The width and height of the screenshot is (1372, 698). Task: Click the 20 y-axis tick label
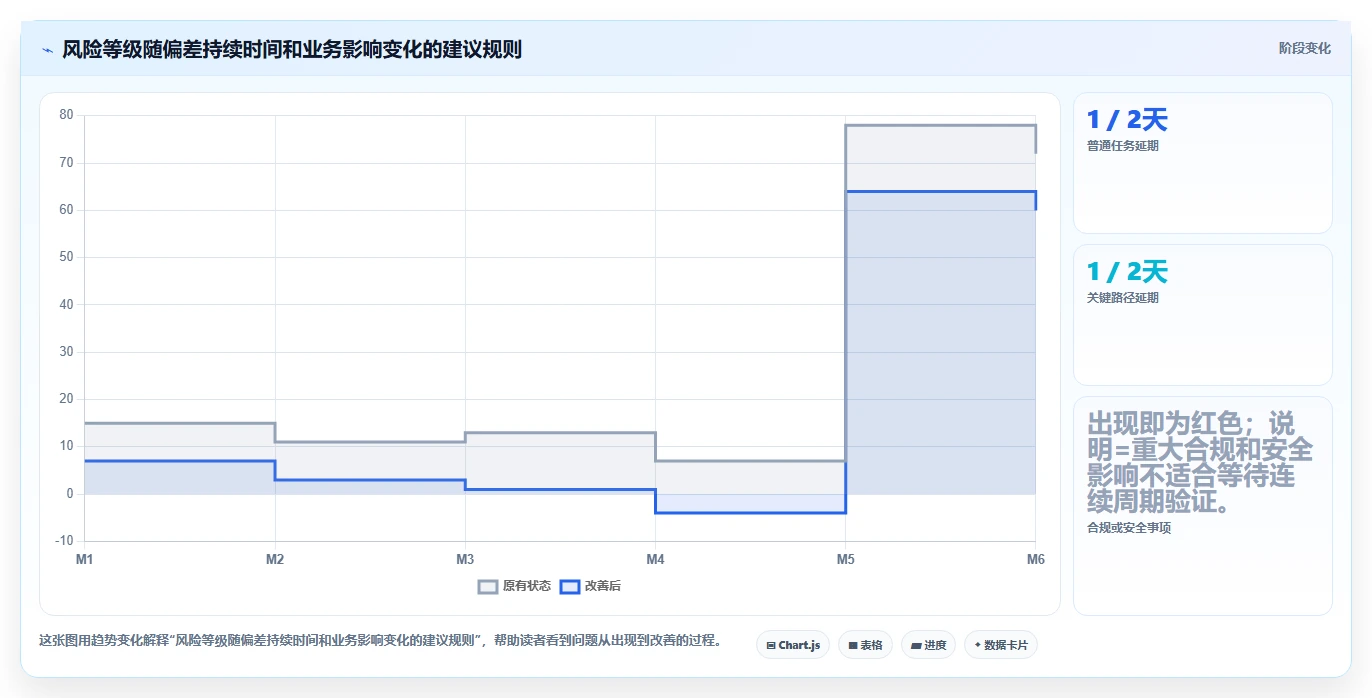66,399
